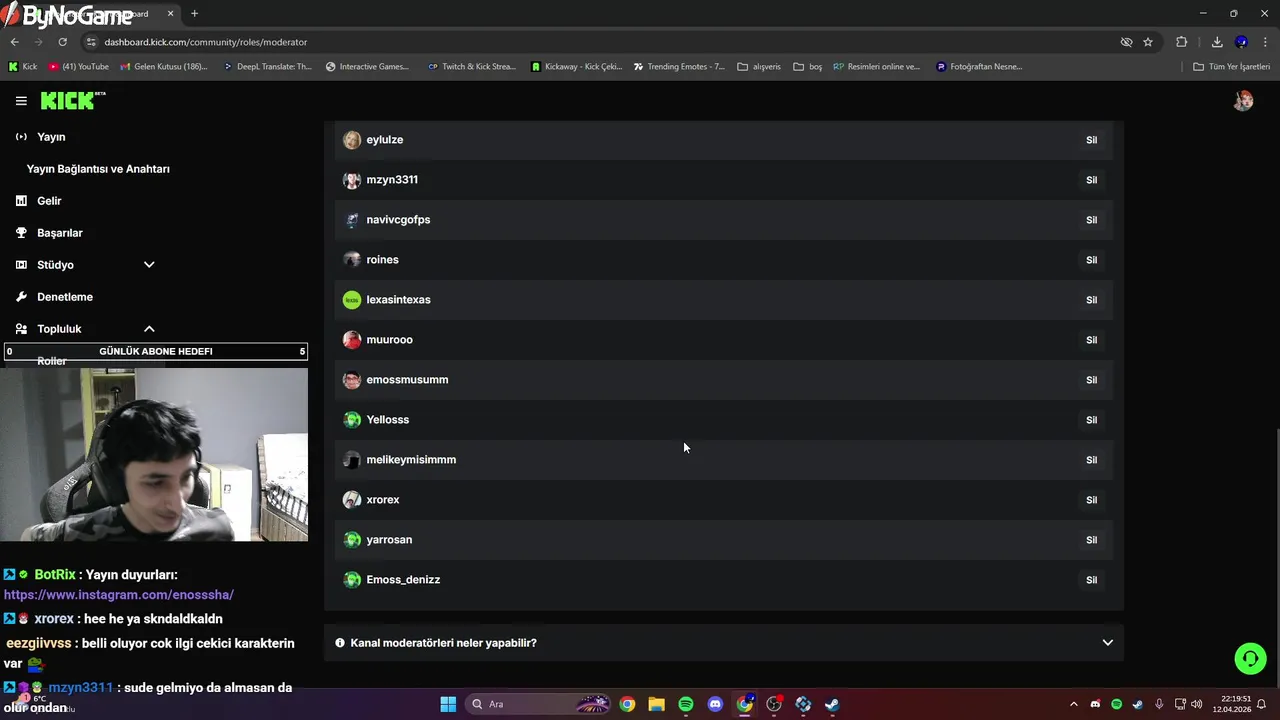Open the profile avatar menu
Viewport: 1280px width, 720px height.
click(1243, 101)
